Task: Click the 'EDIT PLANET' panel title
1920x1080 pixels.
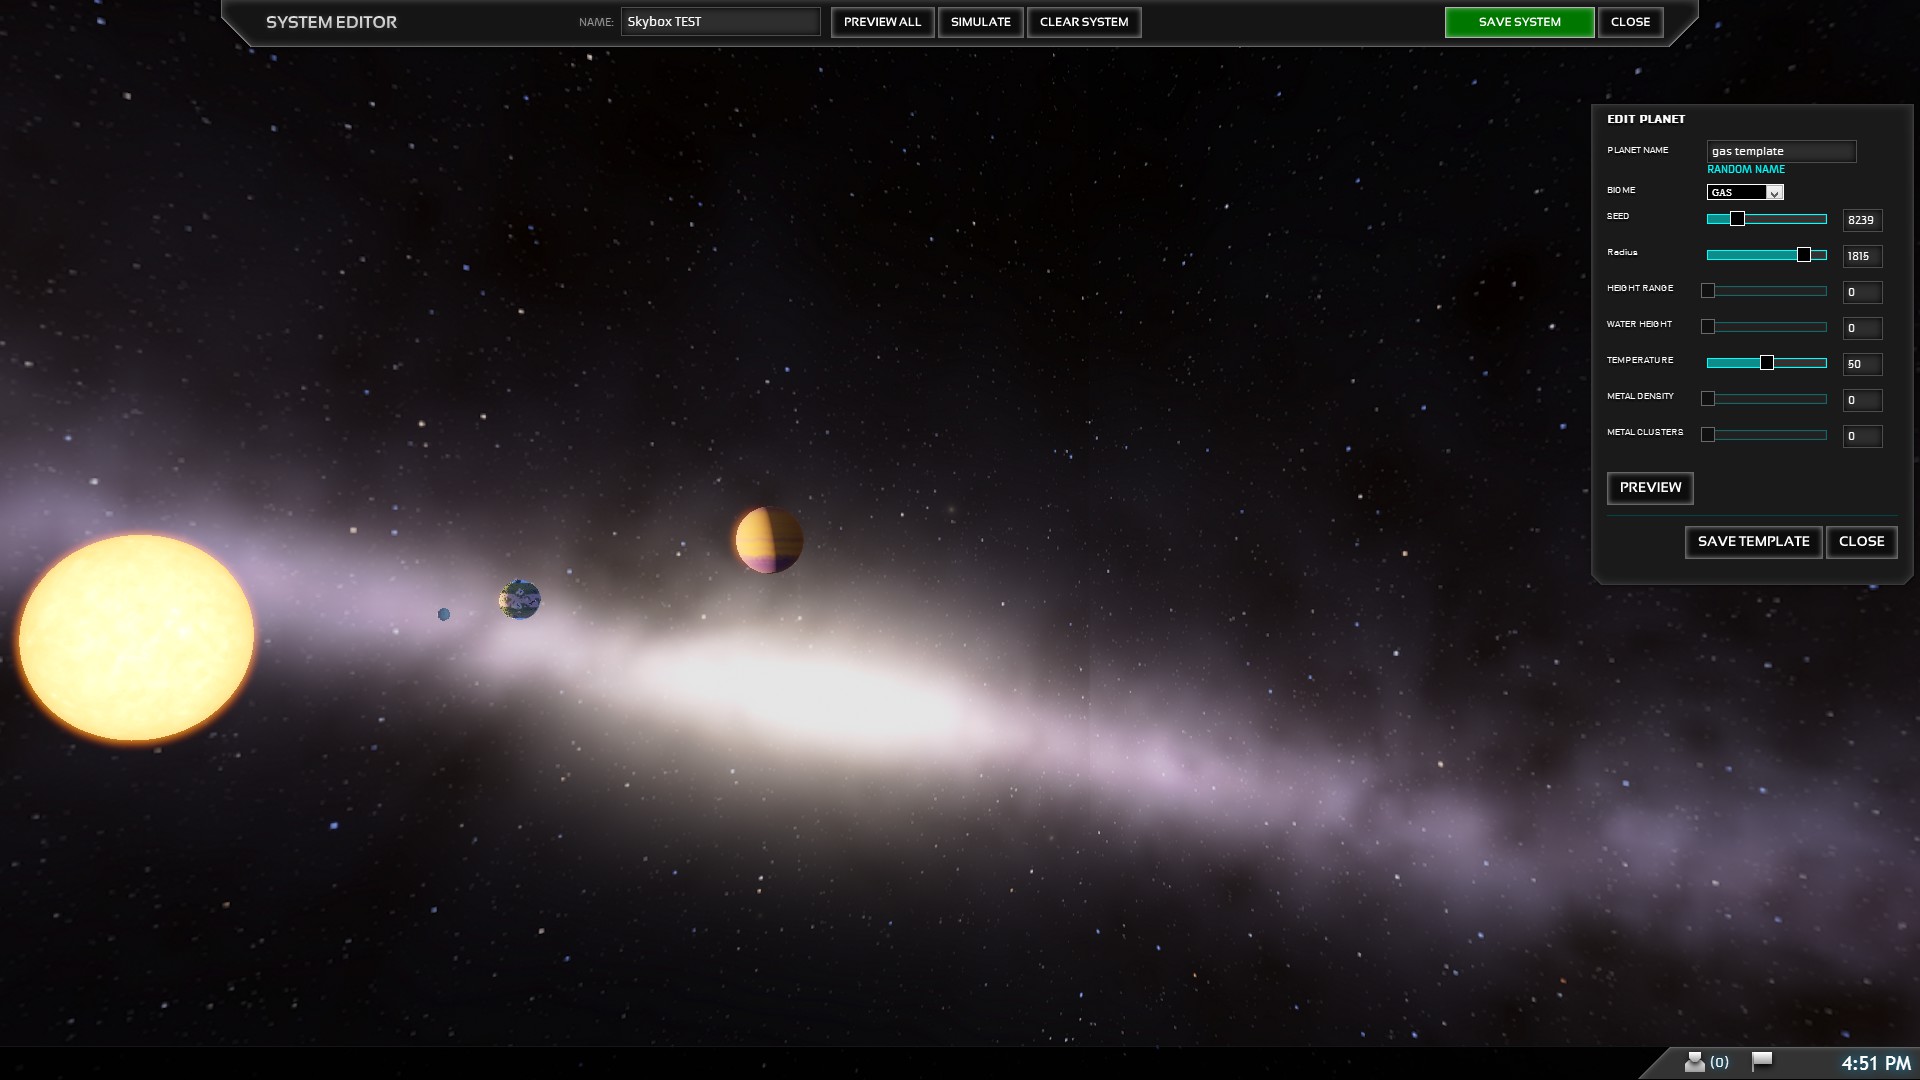Action: click(1646, 119)
